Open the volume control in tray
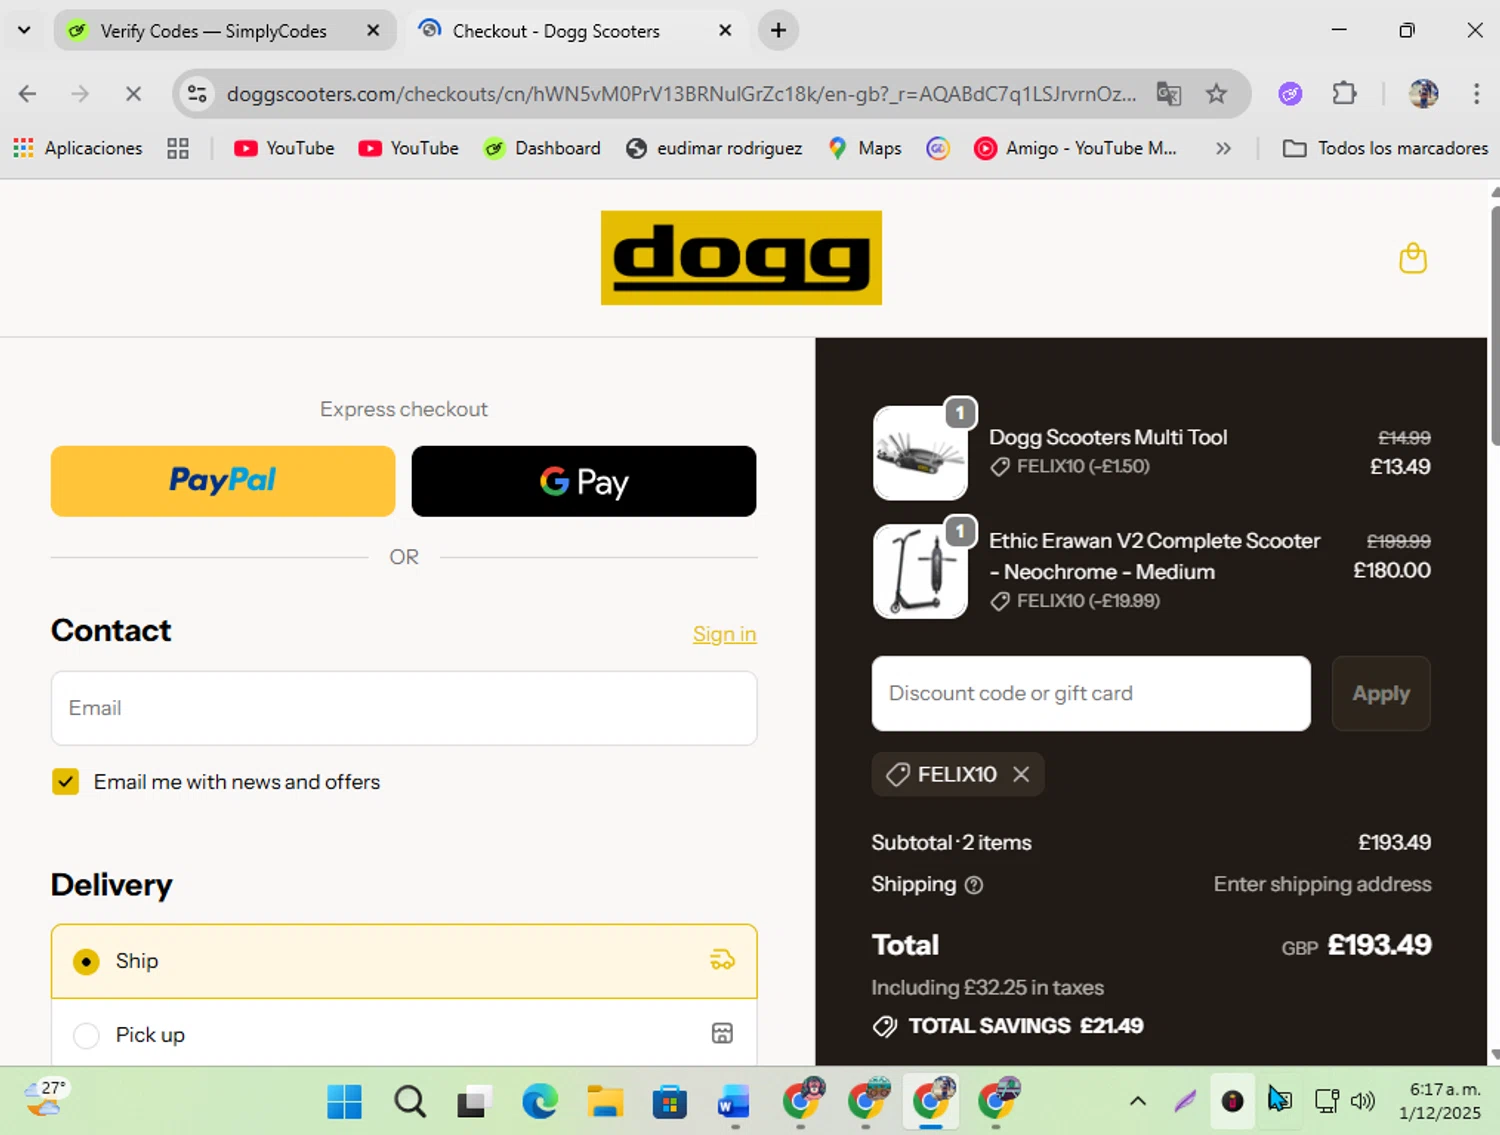The width and height of the screenshot is (1500, 1135). coord(1363,1101)
